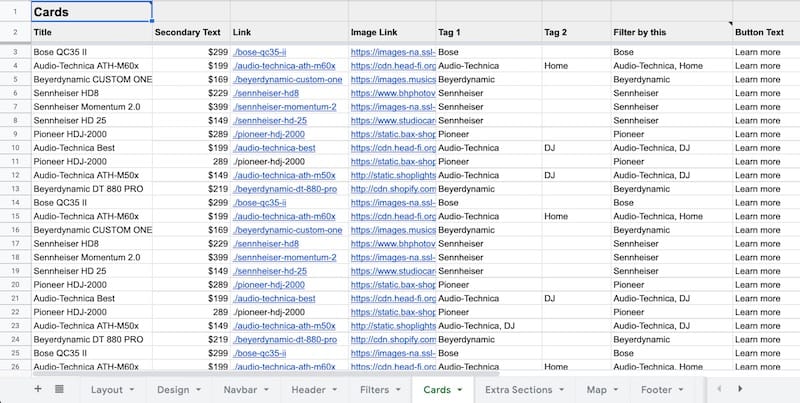800x403 pixels.
Task: Switch to the Header sheet tab
Action: tap(308, 390)
